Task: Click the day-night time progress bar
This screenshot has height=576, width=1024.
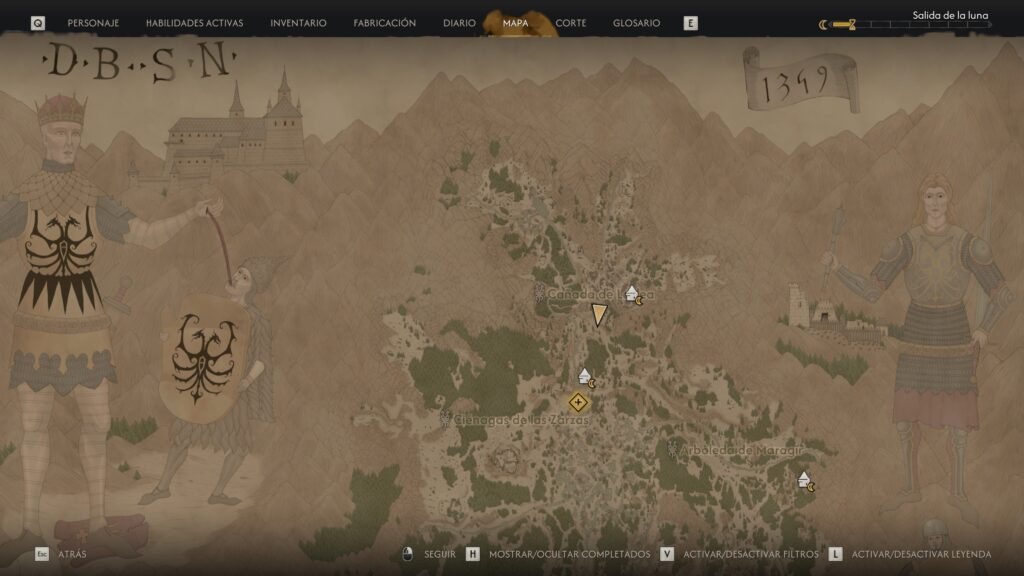Action: [x=912, y=25]
